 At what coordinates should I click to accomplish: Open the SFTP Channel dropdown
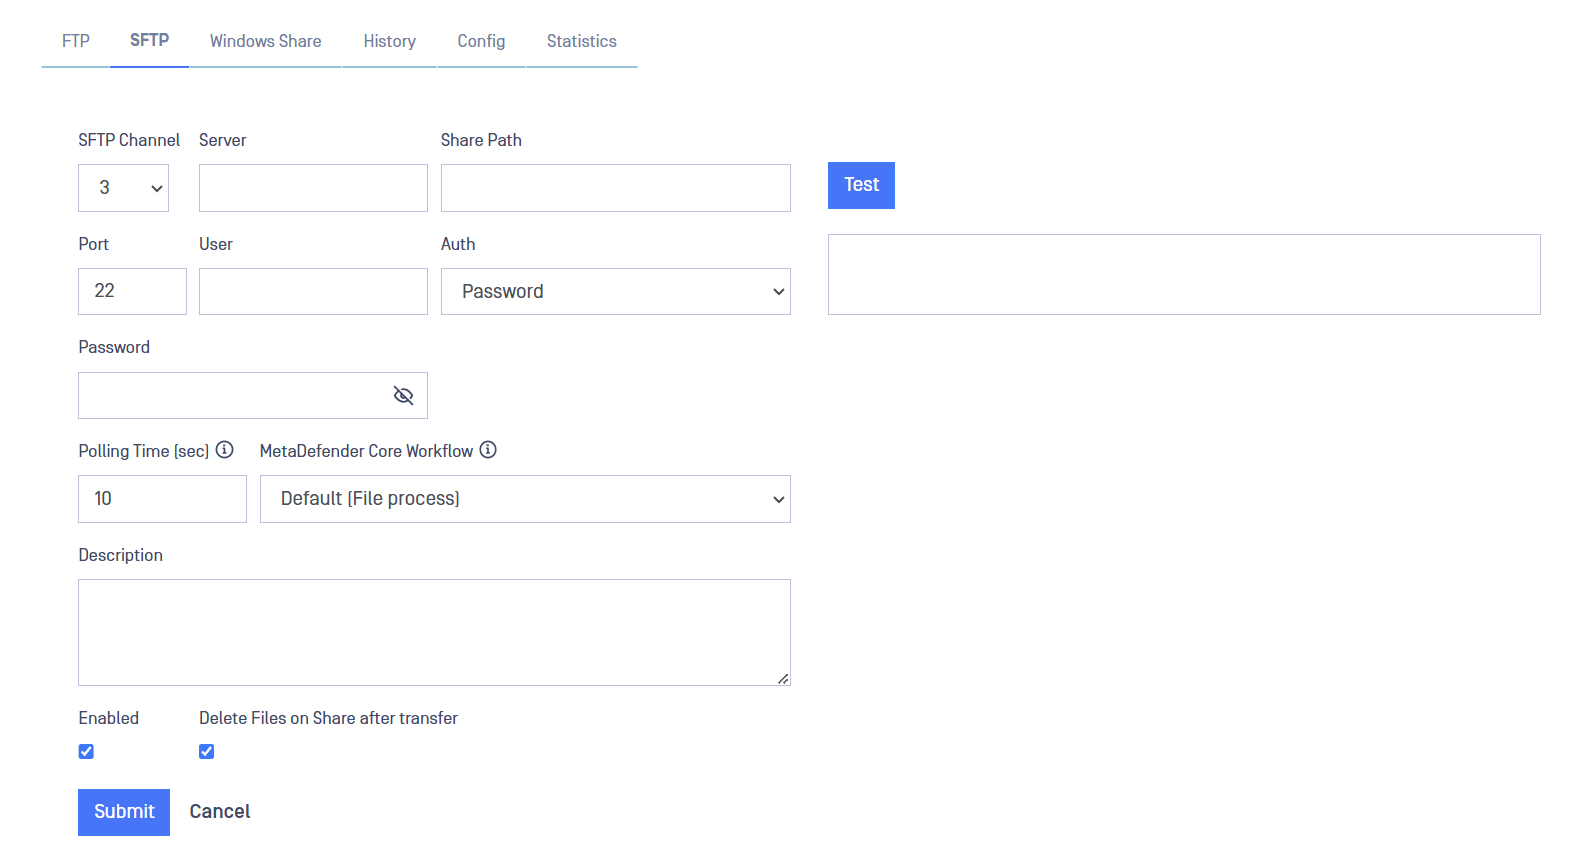tap(123, 188)
